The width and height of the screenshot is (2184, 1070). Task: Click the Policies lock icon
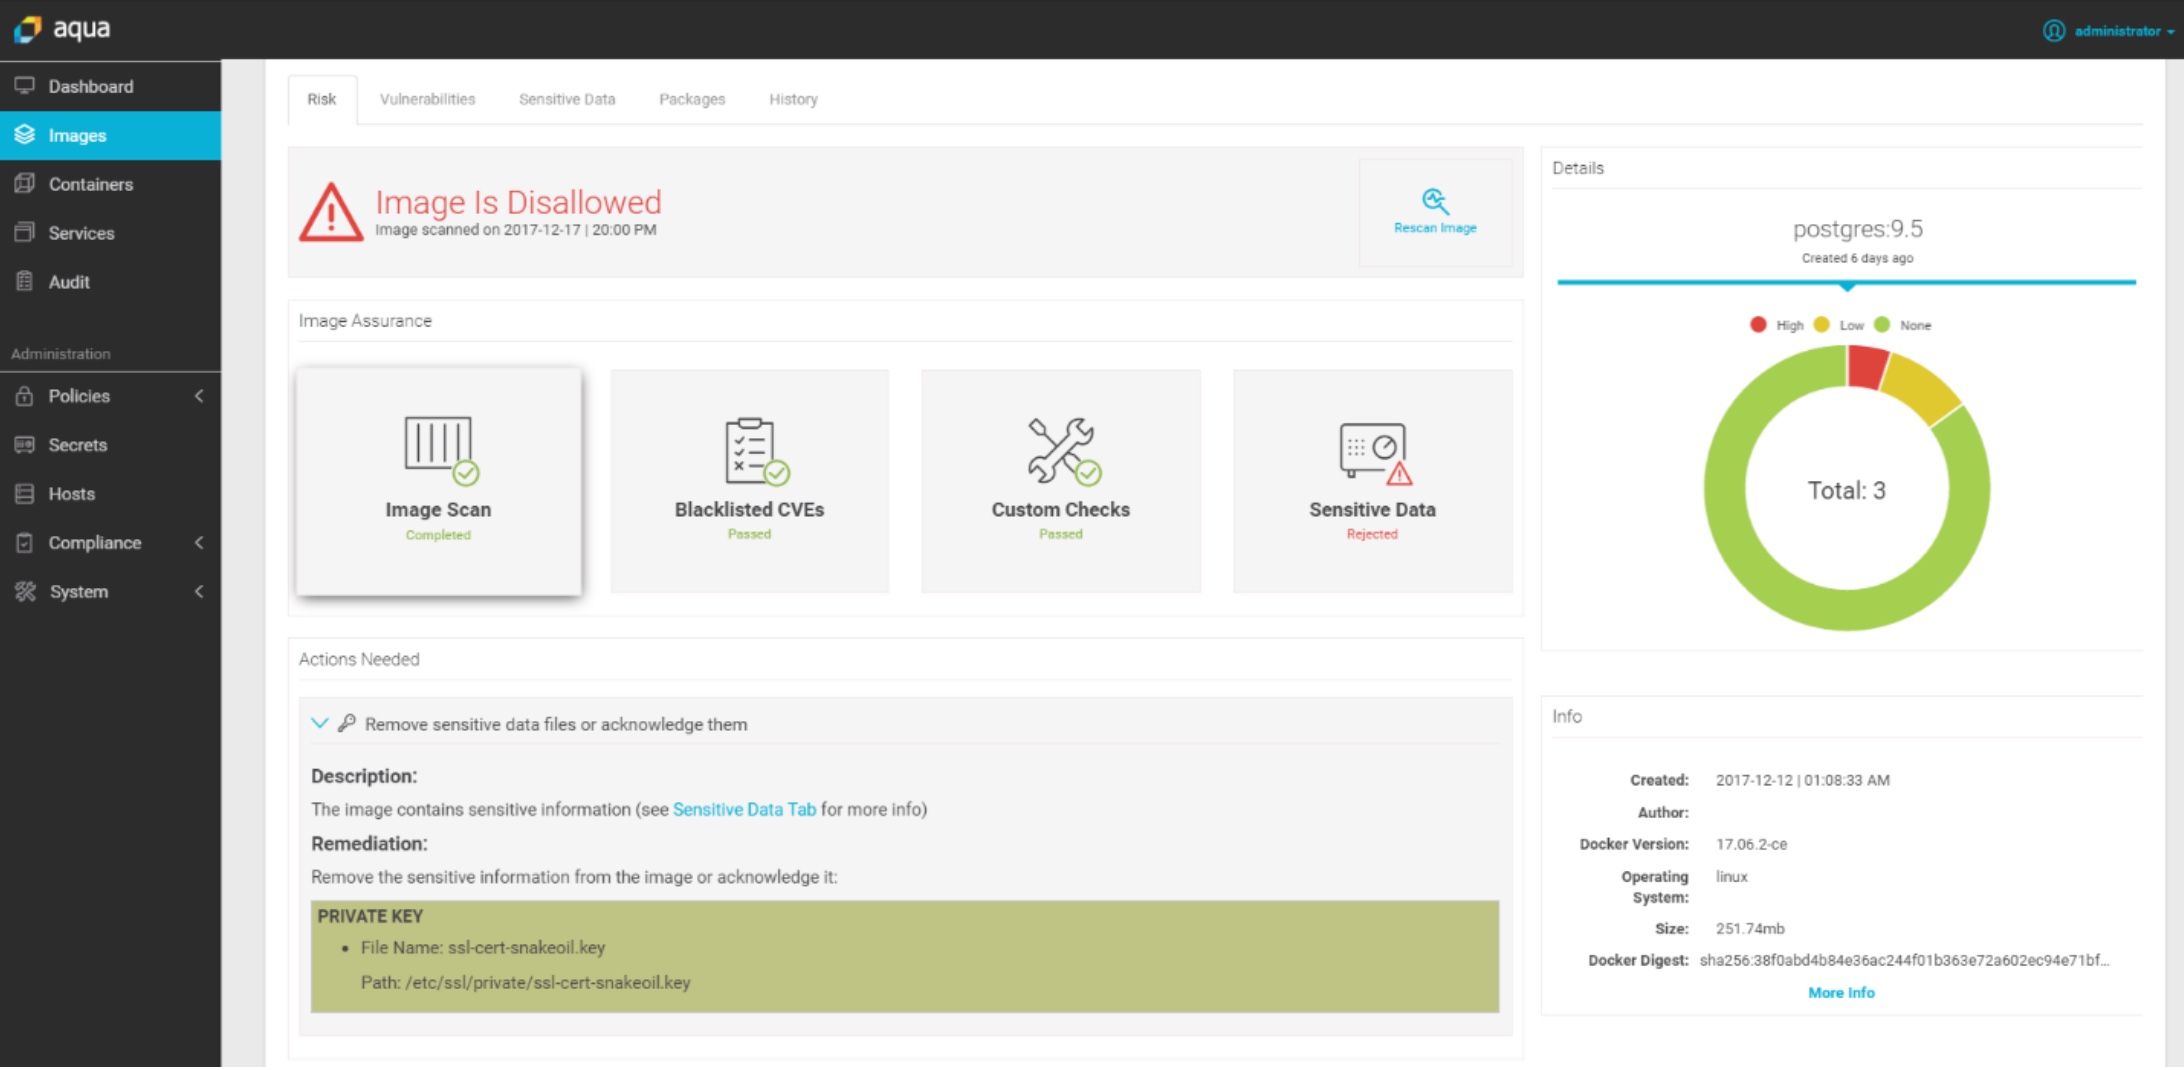click(25, 396)
